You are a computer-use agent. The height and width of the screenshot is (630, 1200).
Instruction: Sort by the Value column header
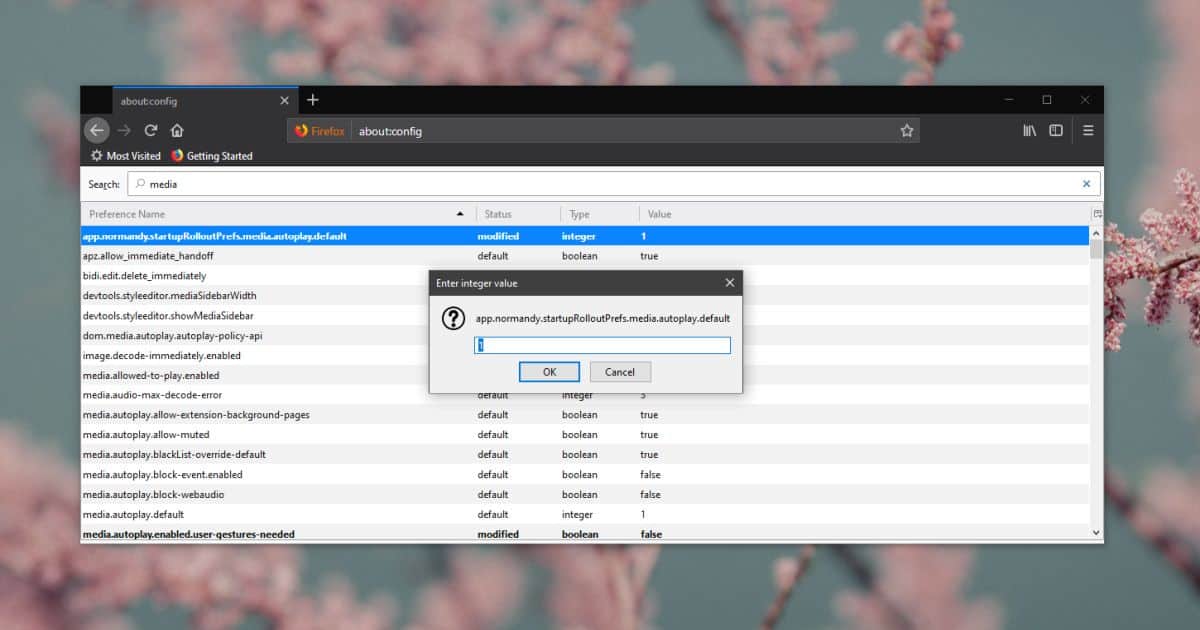click(865, 214)
